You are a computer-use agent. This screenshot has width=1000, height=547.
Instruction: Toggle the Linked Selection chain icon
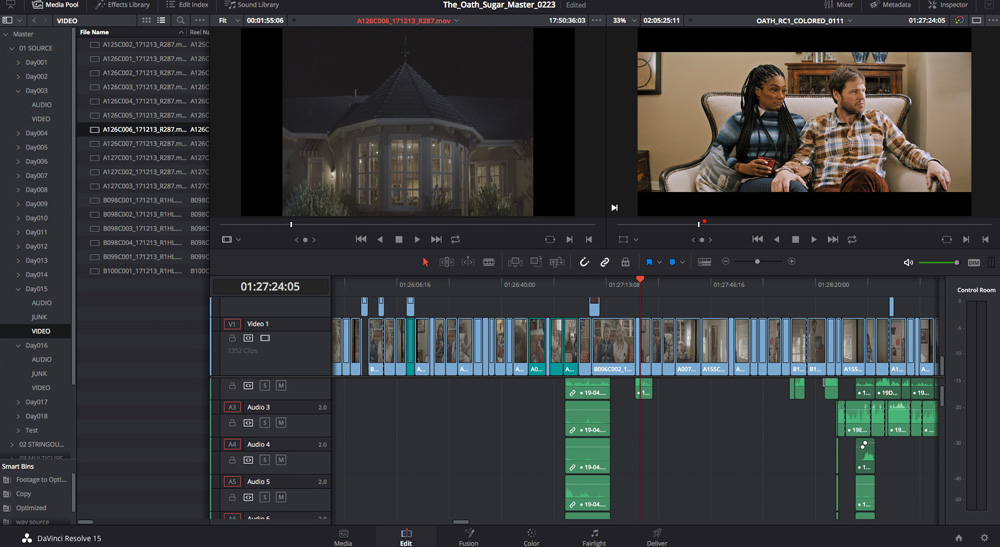point(605,262)
